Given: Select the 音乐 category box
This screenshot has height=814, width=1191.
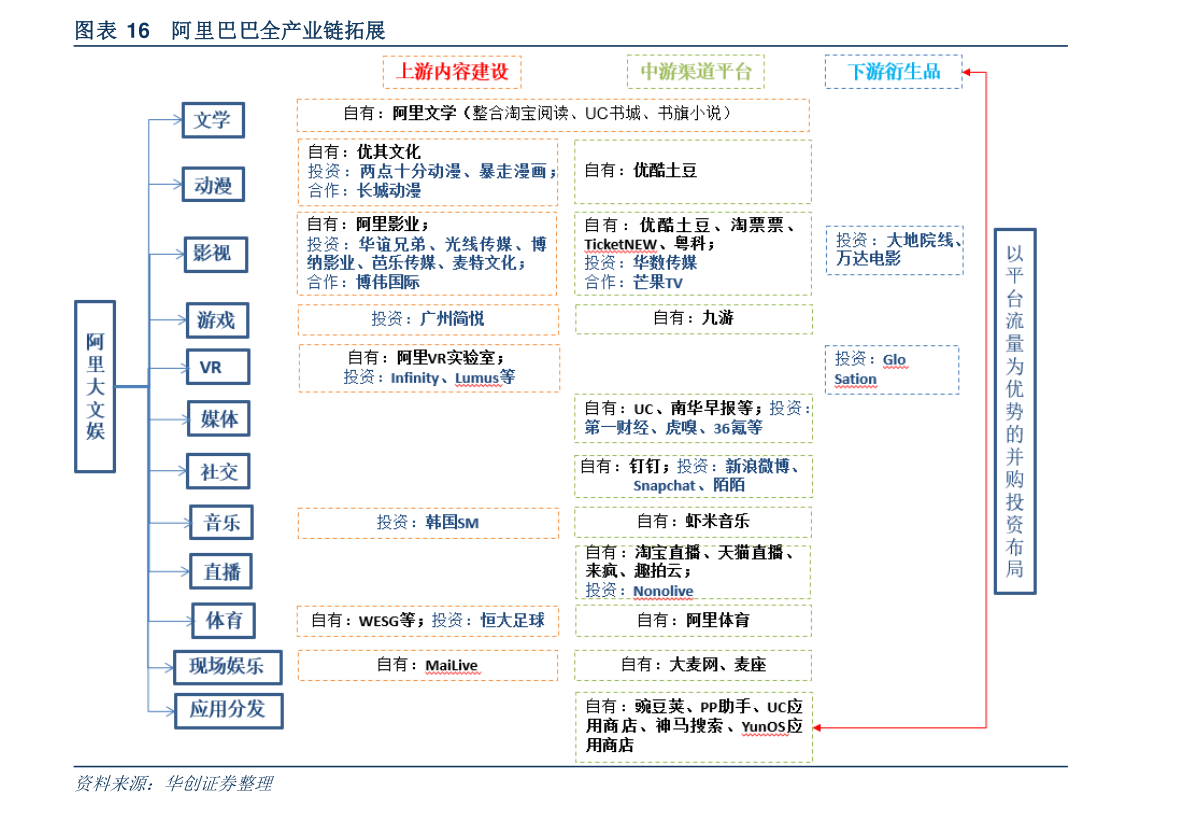Looking at the screenshot, I should [221, 522].
